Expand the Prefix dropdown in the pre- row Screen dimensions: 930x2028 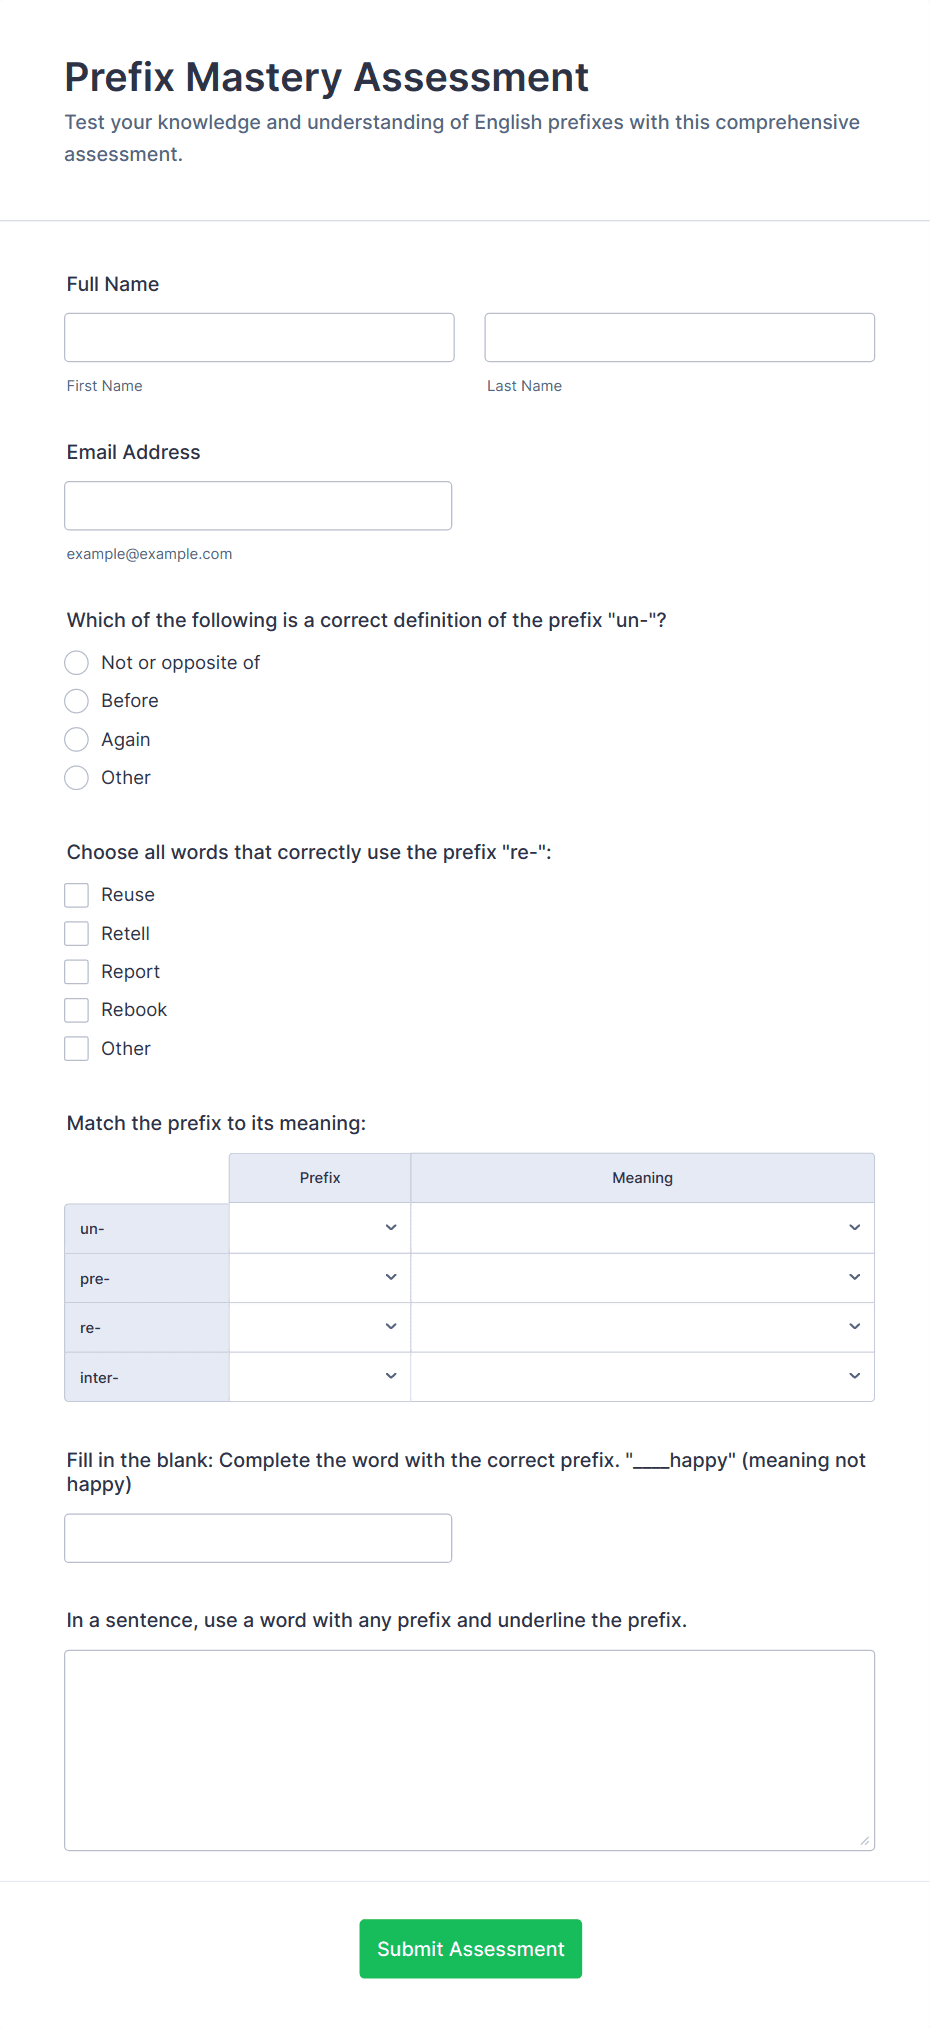pos(319,1277)
